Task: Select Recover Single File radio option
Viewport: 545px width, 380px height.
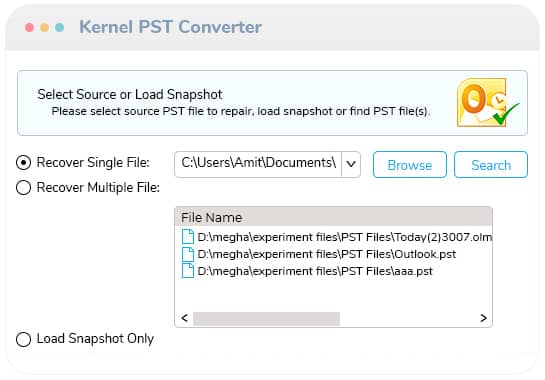Action: [x=24, y=163]
